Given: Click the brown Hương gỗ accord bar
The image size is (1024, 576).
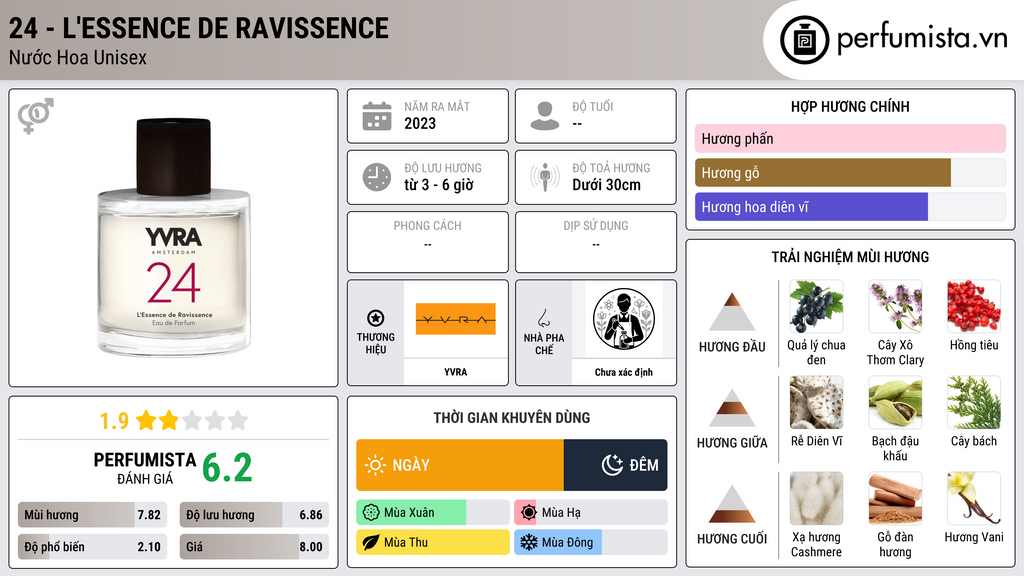Looking at the screenshot, I should click(x=823, y=173).
